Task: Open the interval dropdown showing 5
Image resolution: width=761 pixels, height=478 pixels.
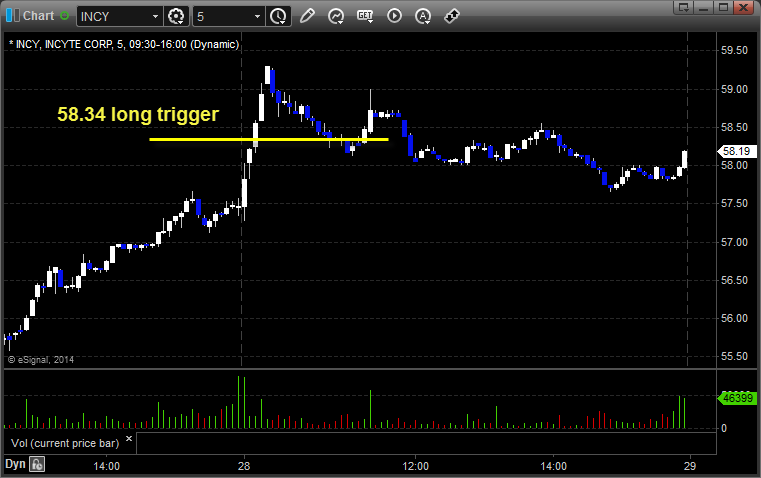Action: pos(257,16)
